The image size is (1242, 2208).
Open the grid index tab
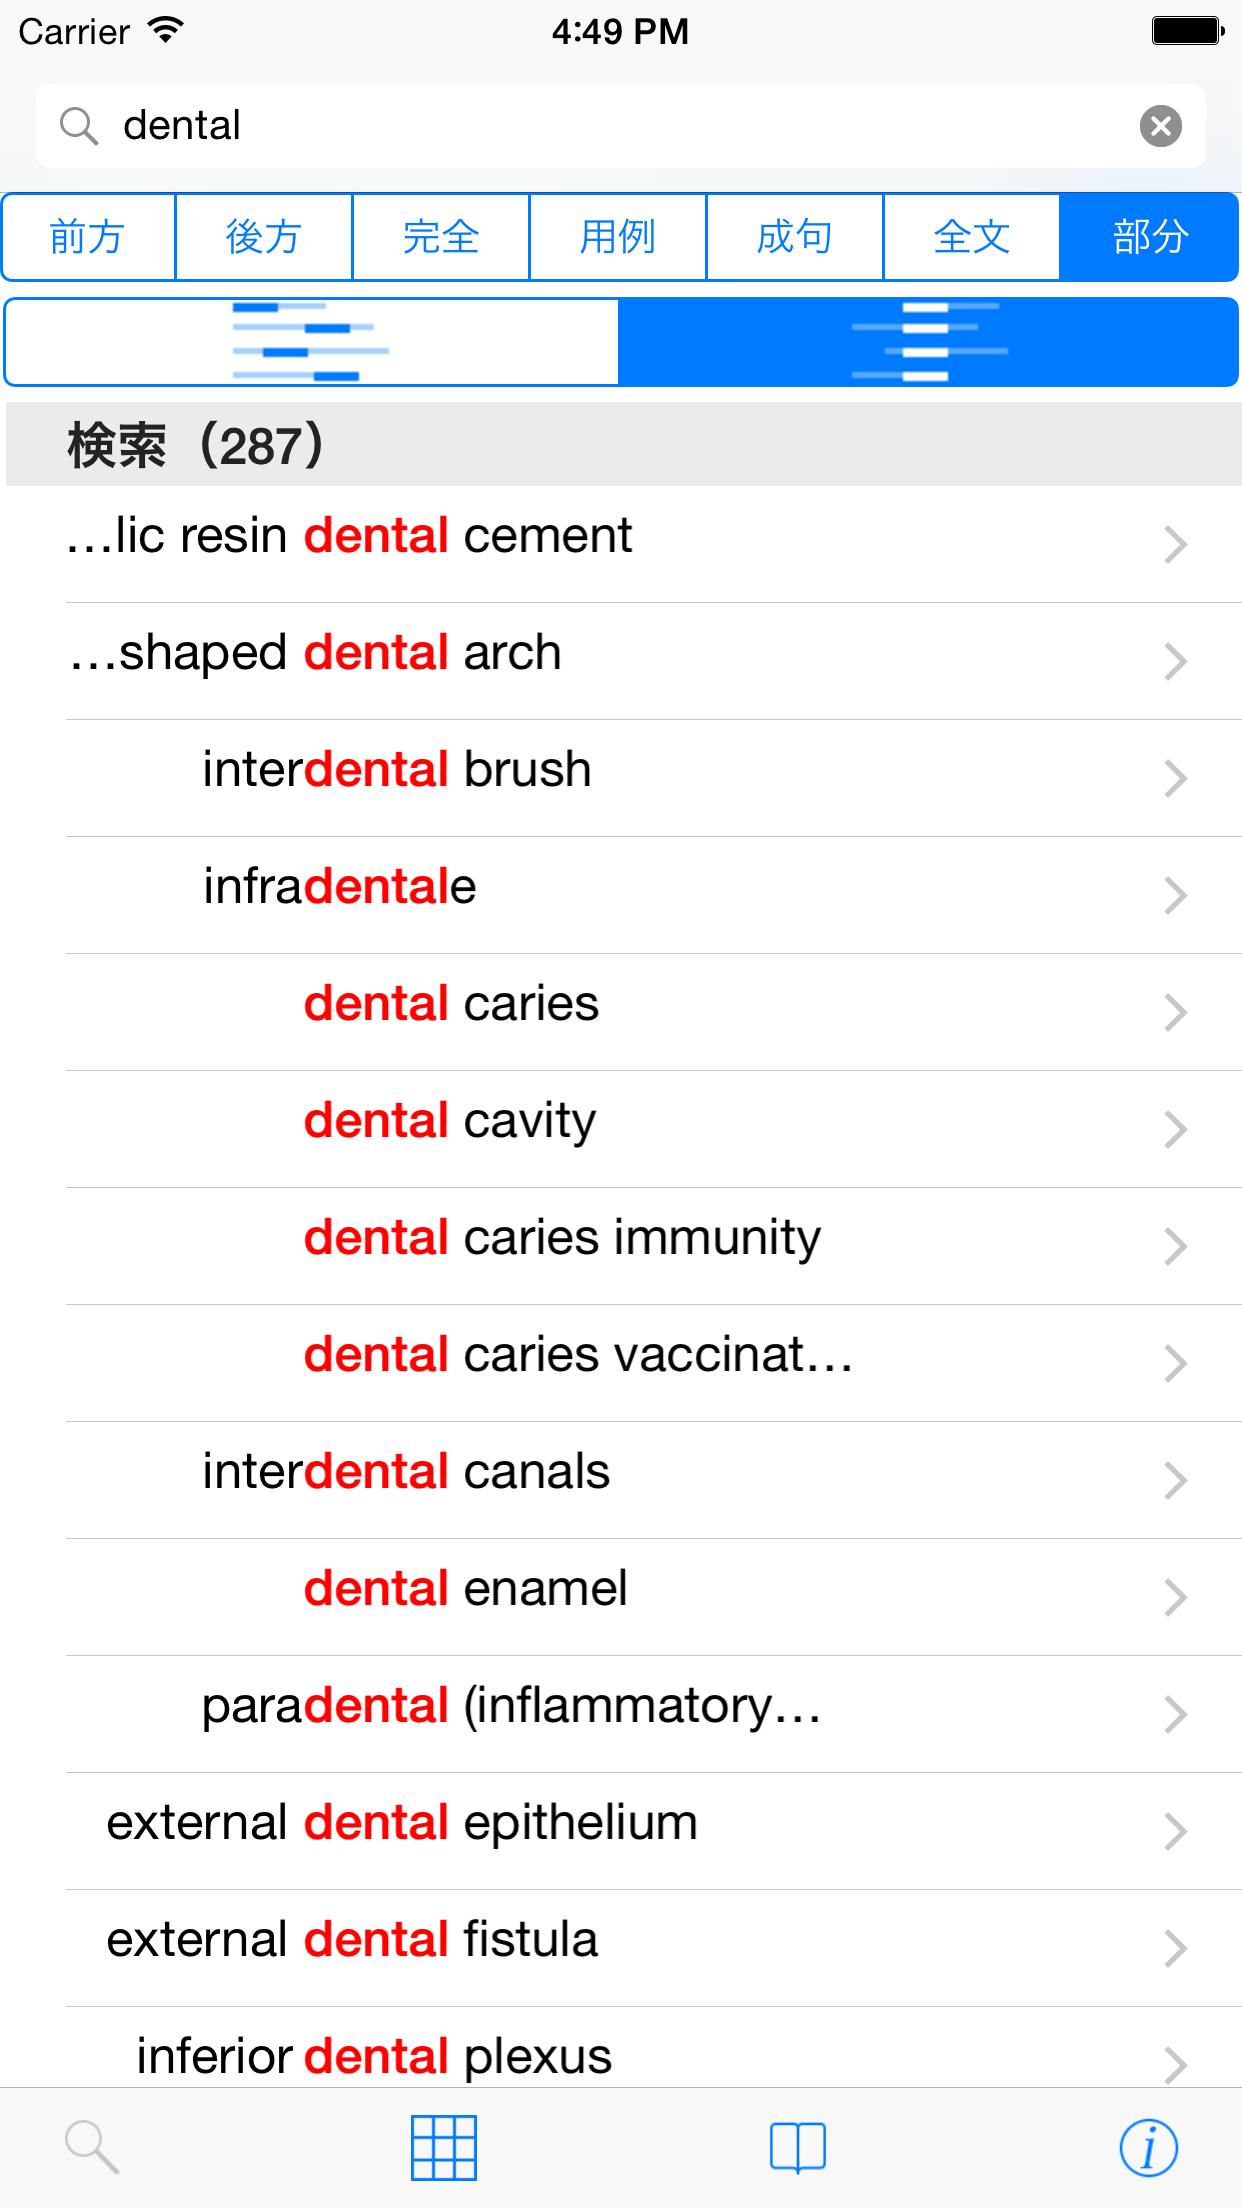coord(444,2147)
